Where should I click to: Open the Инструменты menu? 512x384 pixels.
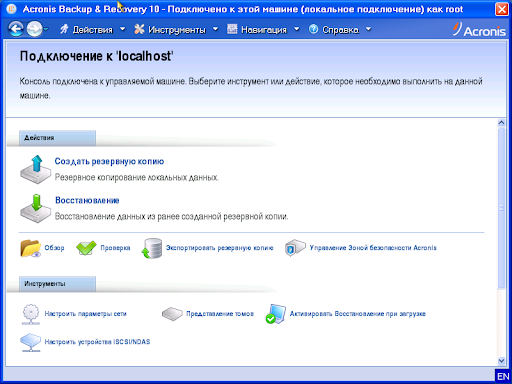point(177,30)
